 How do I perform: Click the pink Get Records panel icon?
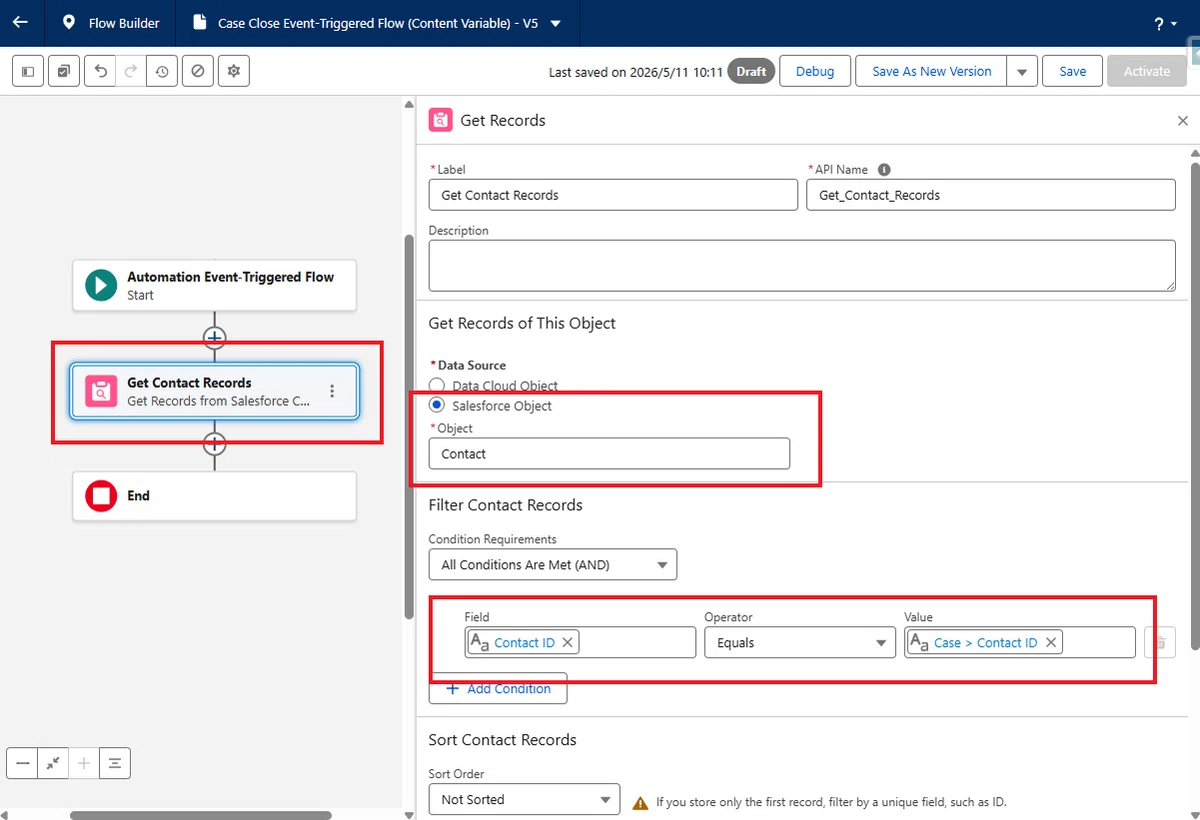(x=440, y=120)
